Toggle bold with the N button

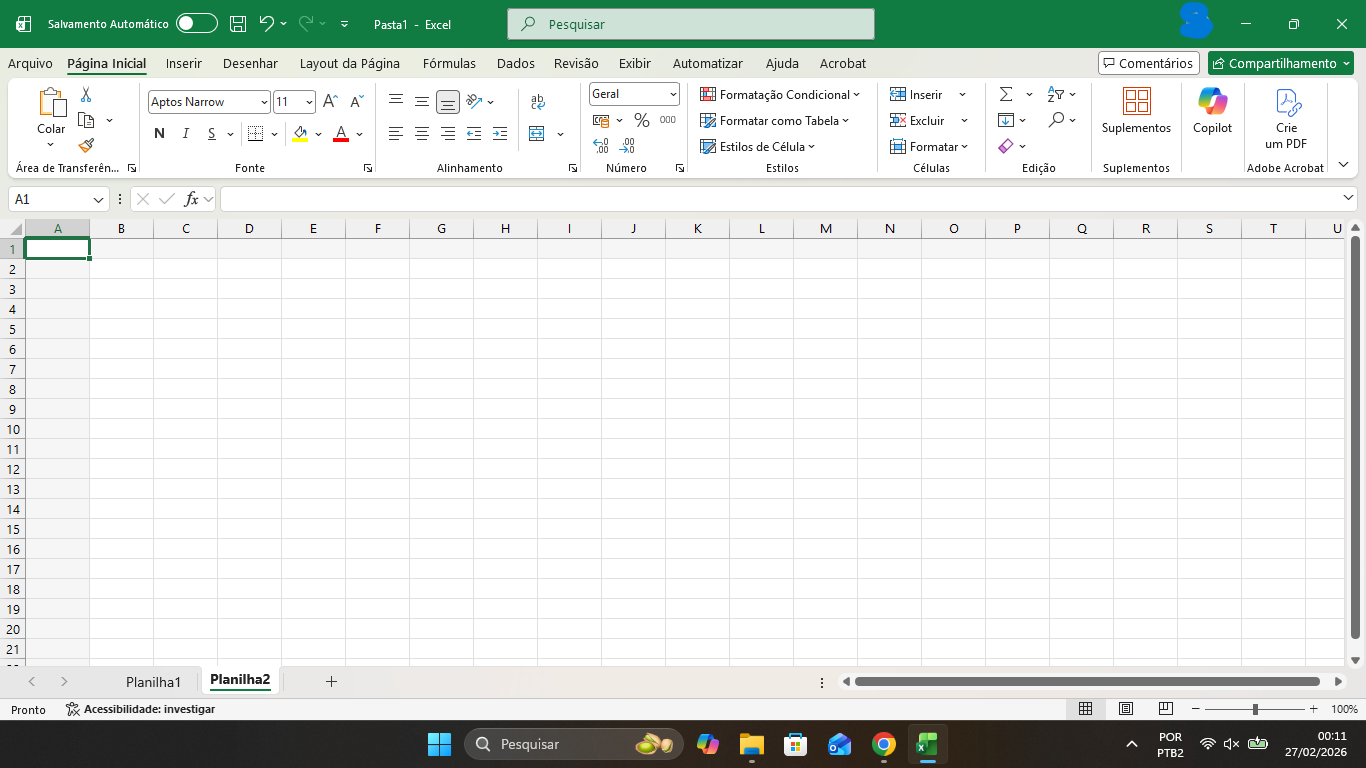pyautogui.click(x=159, y=134)
